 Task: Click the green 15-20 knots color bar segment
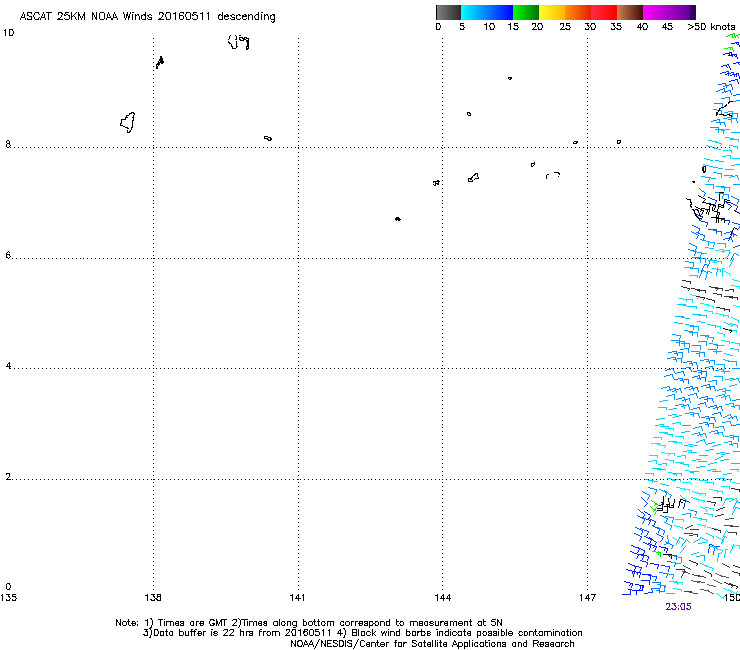click(x=526, y=12)
